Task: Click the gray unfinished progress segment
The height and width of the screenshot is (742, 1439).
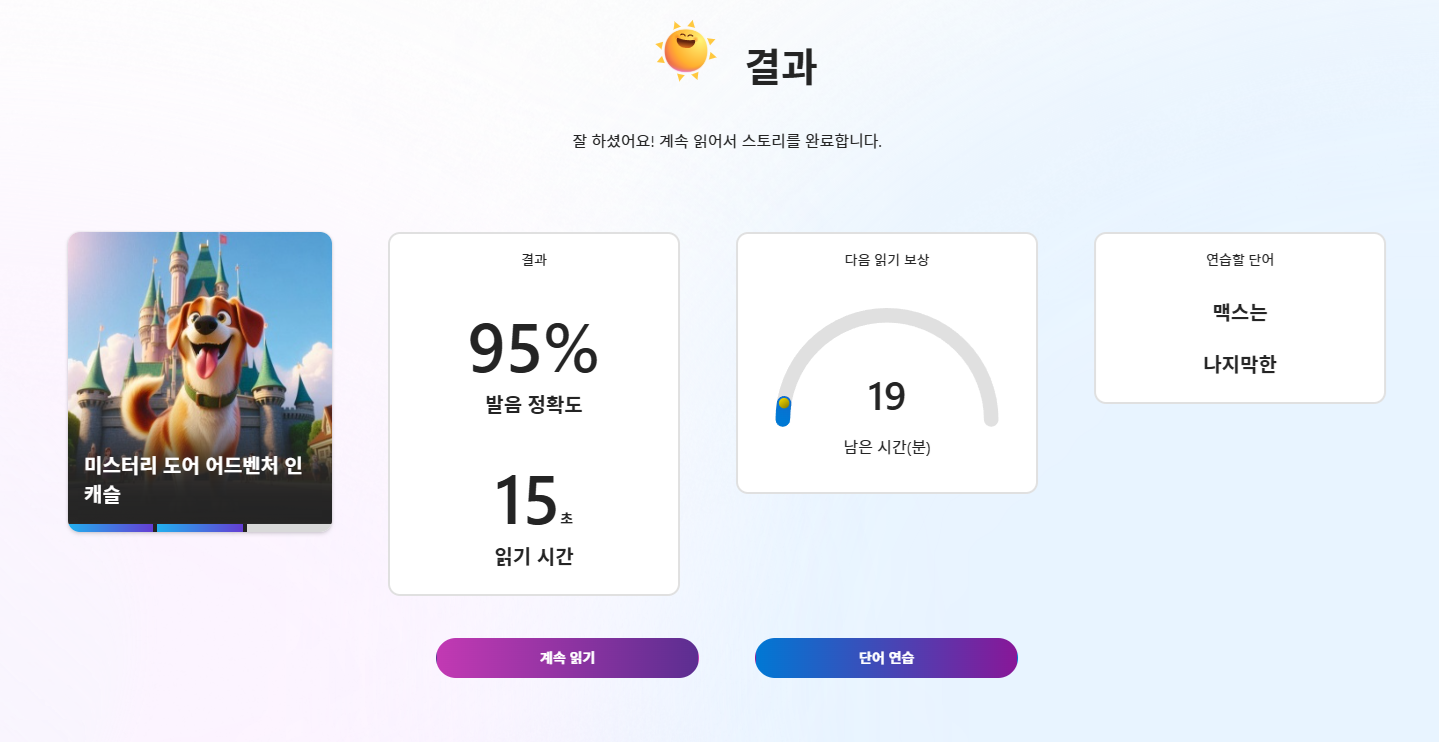Action: pos(289,528)
